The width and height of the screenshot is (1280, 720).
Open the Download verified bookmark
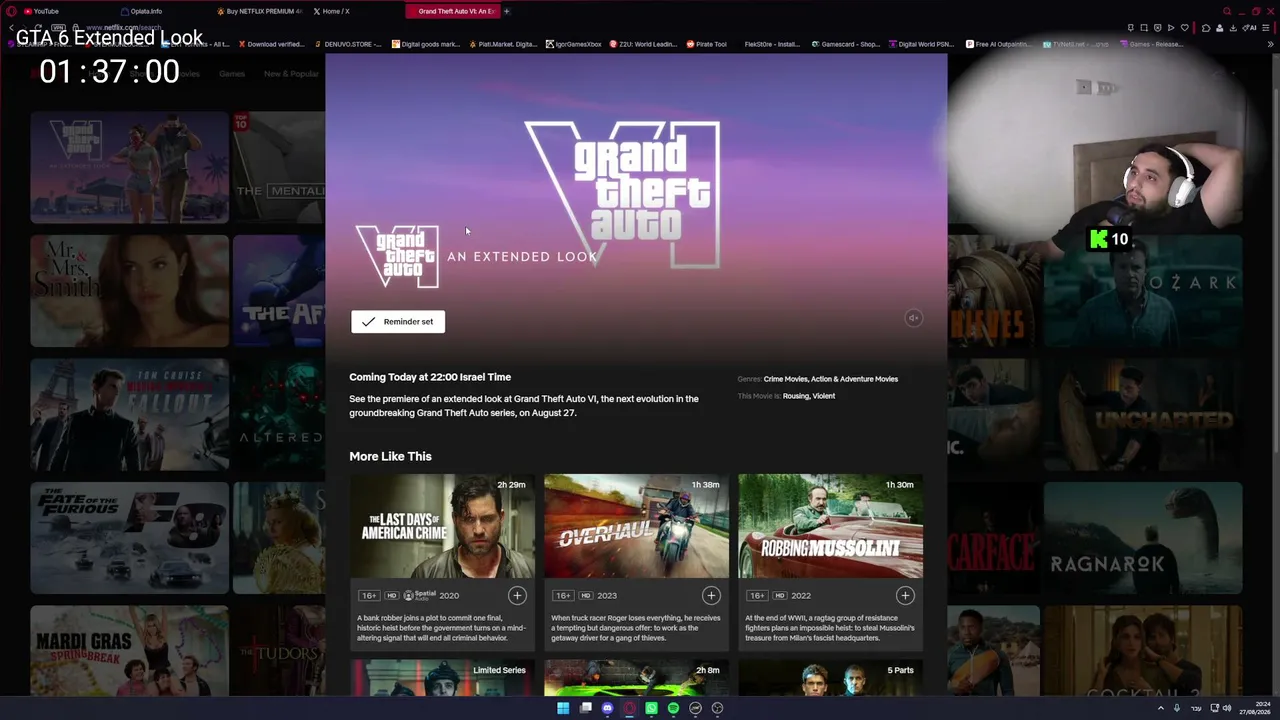click(271, 44)
